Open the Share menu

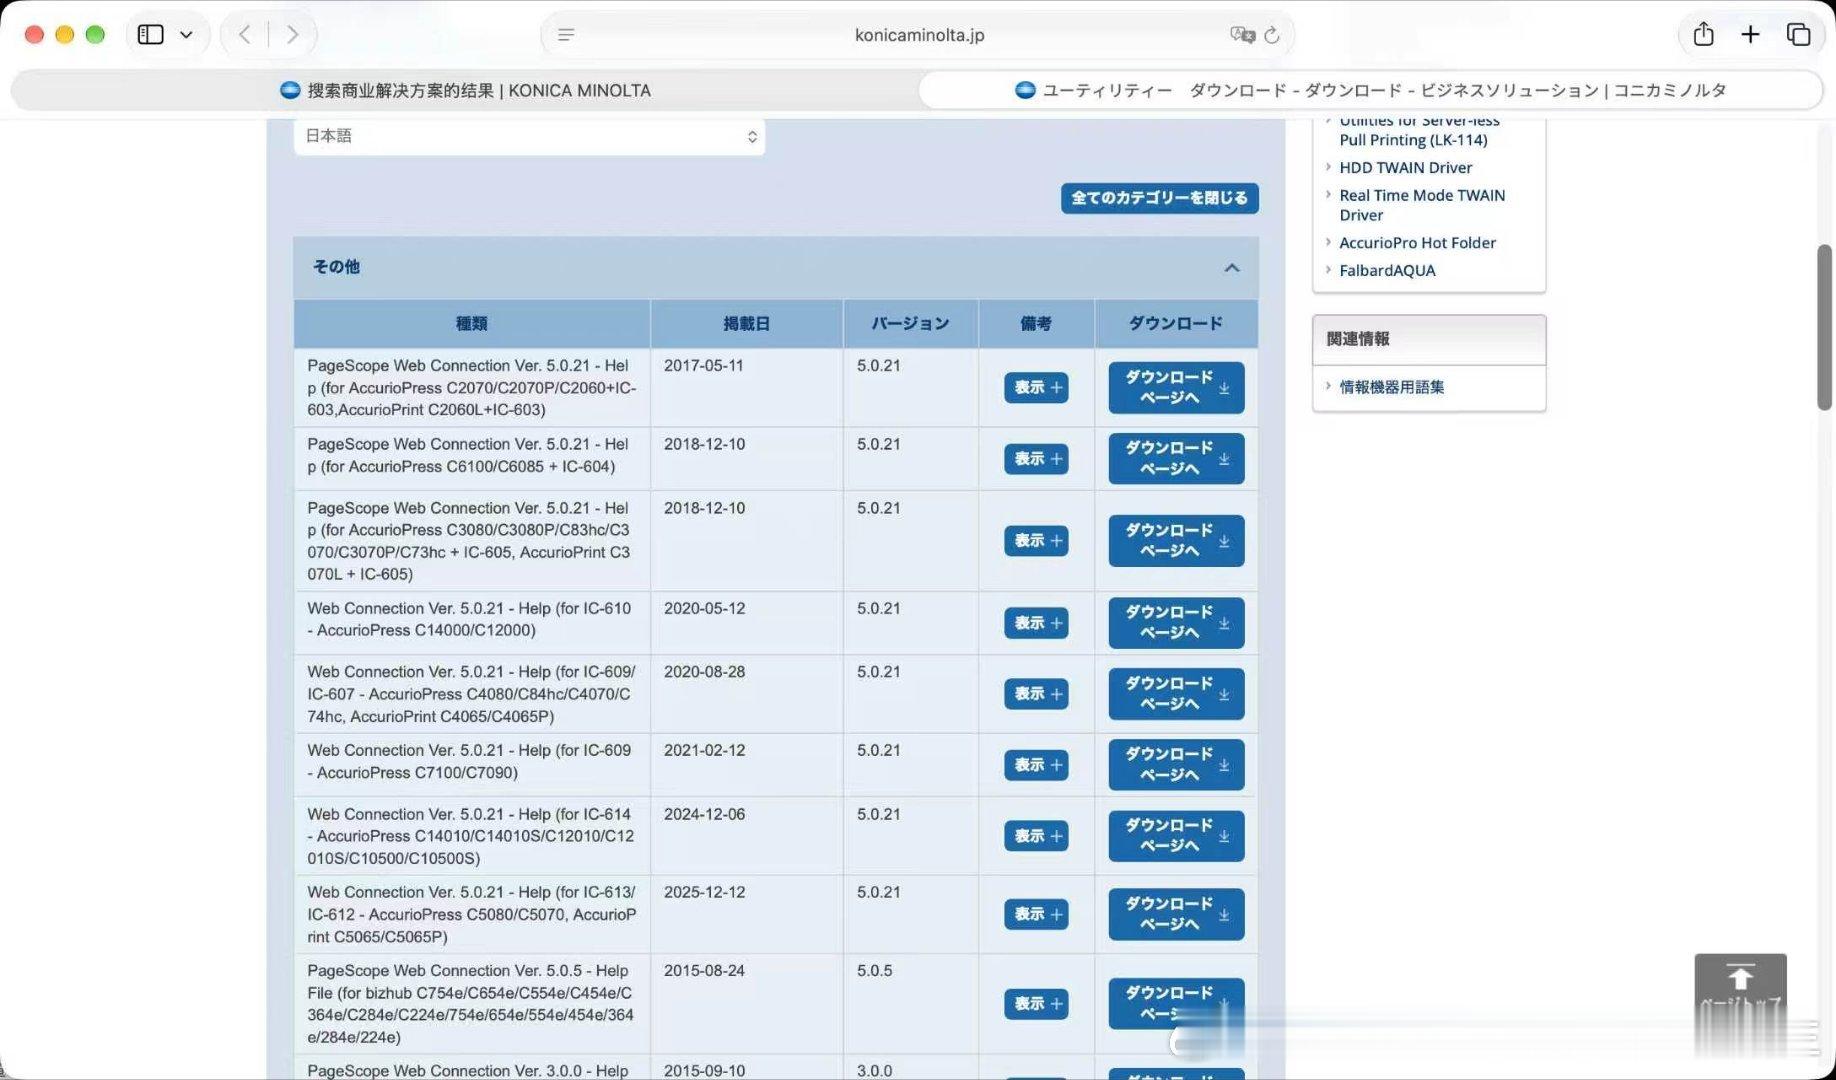click(x=1704, y=34)
